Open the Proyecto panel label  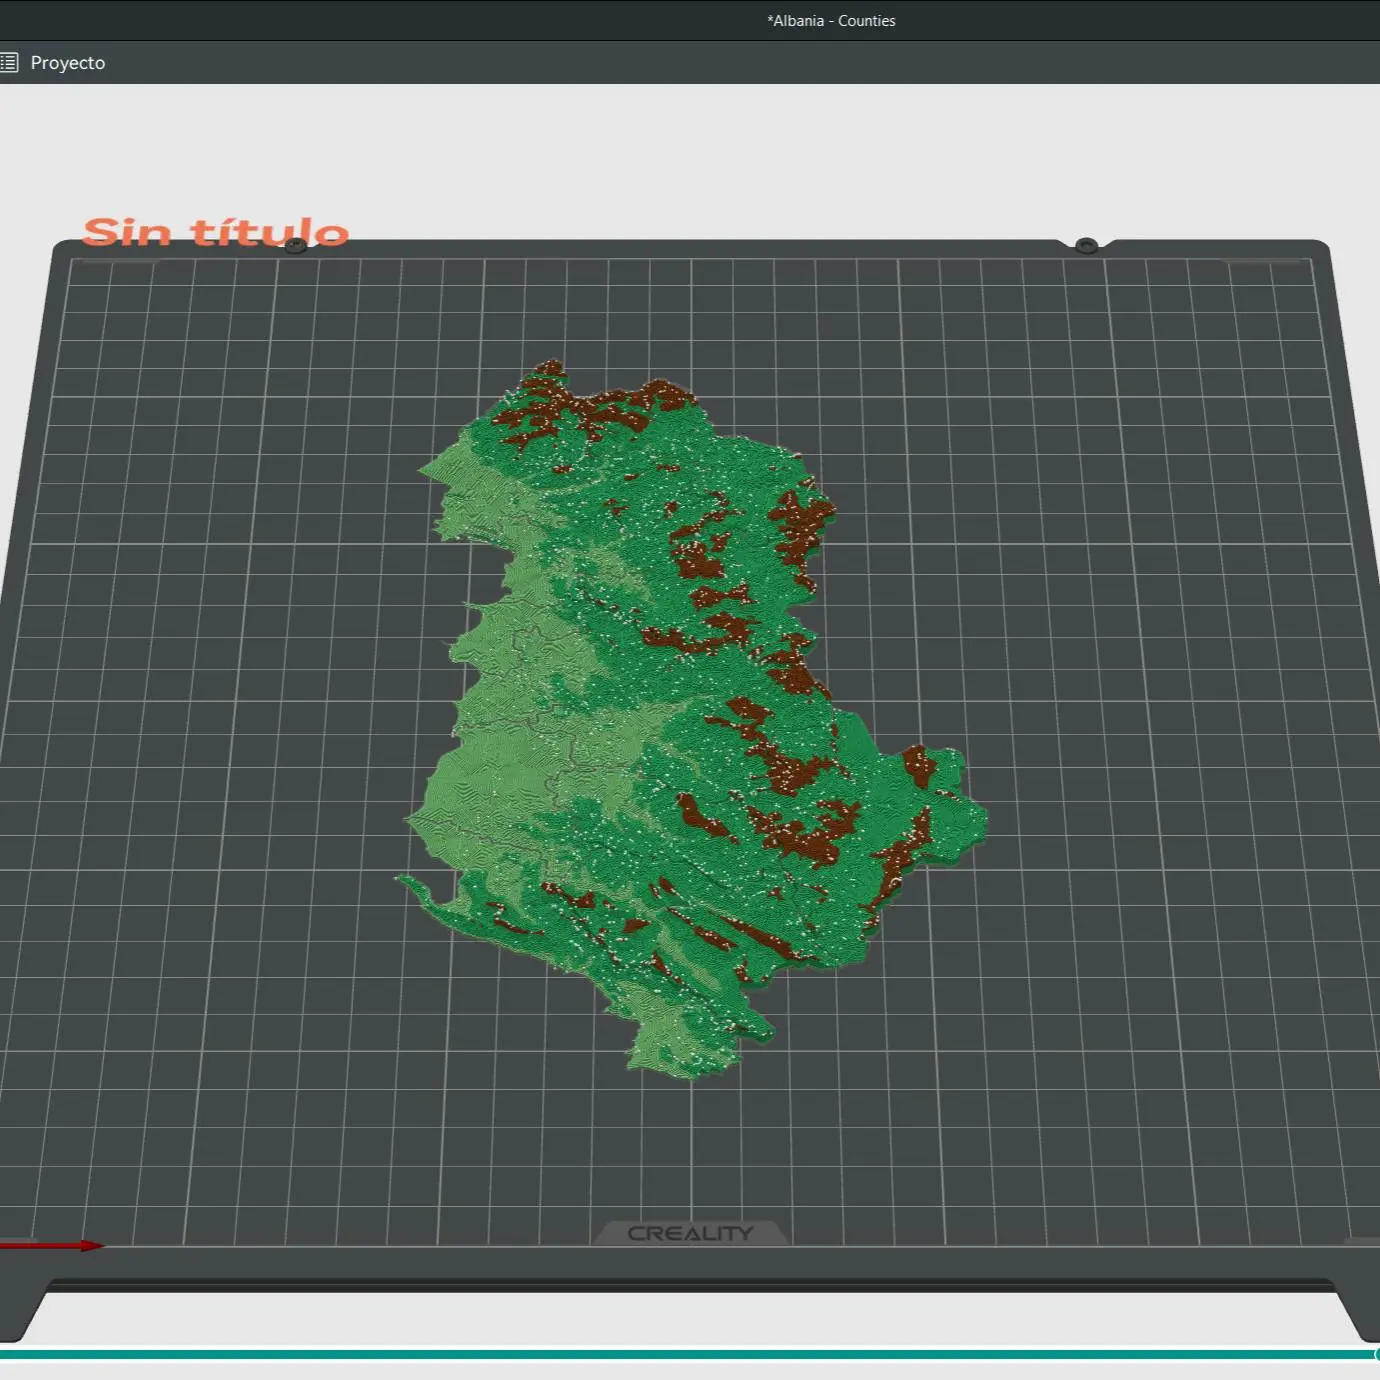[x=68, y=63]
